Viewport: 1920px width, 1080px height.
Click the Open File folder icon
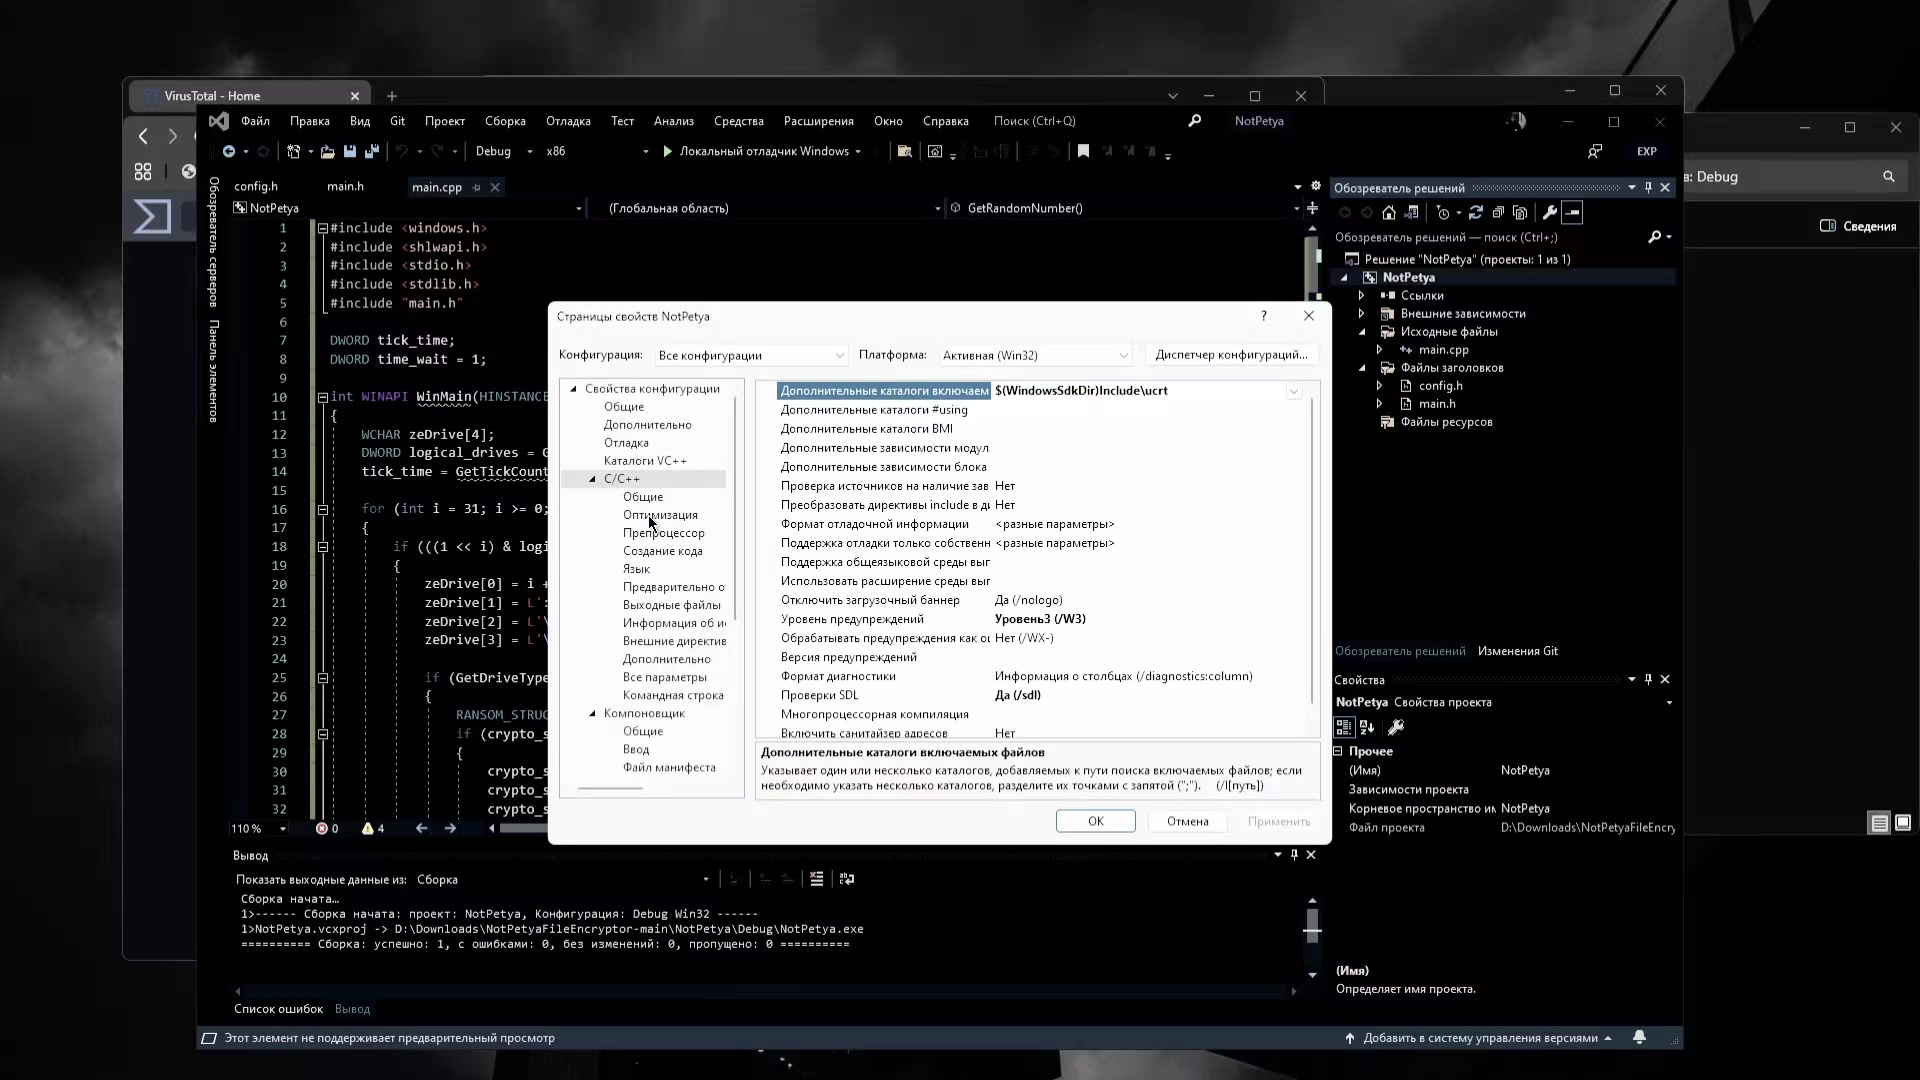(327, 152)
